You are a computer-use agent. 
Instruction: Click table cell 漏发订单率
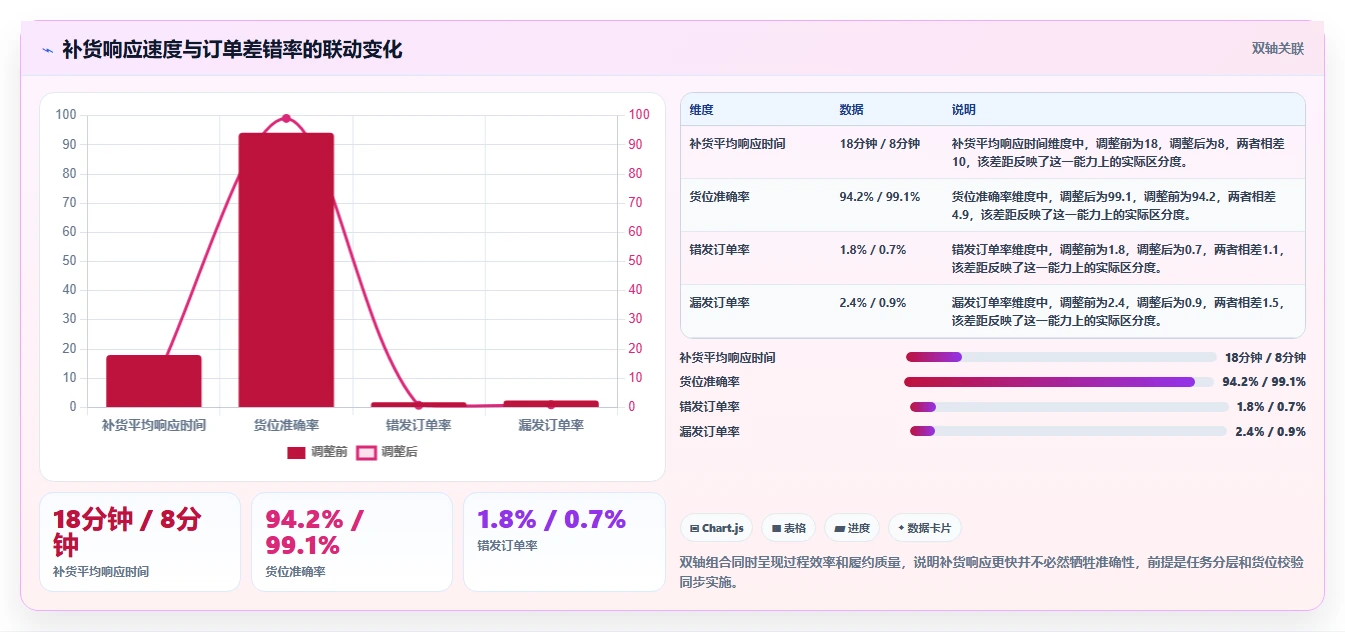(719, 303)
